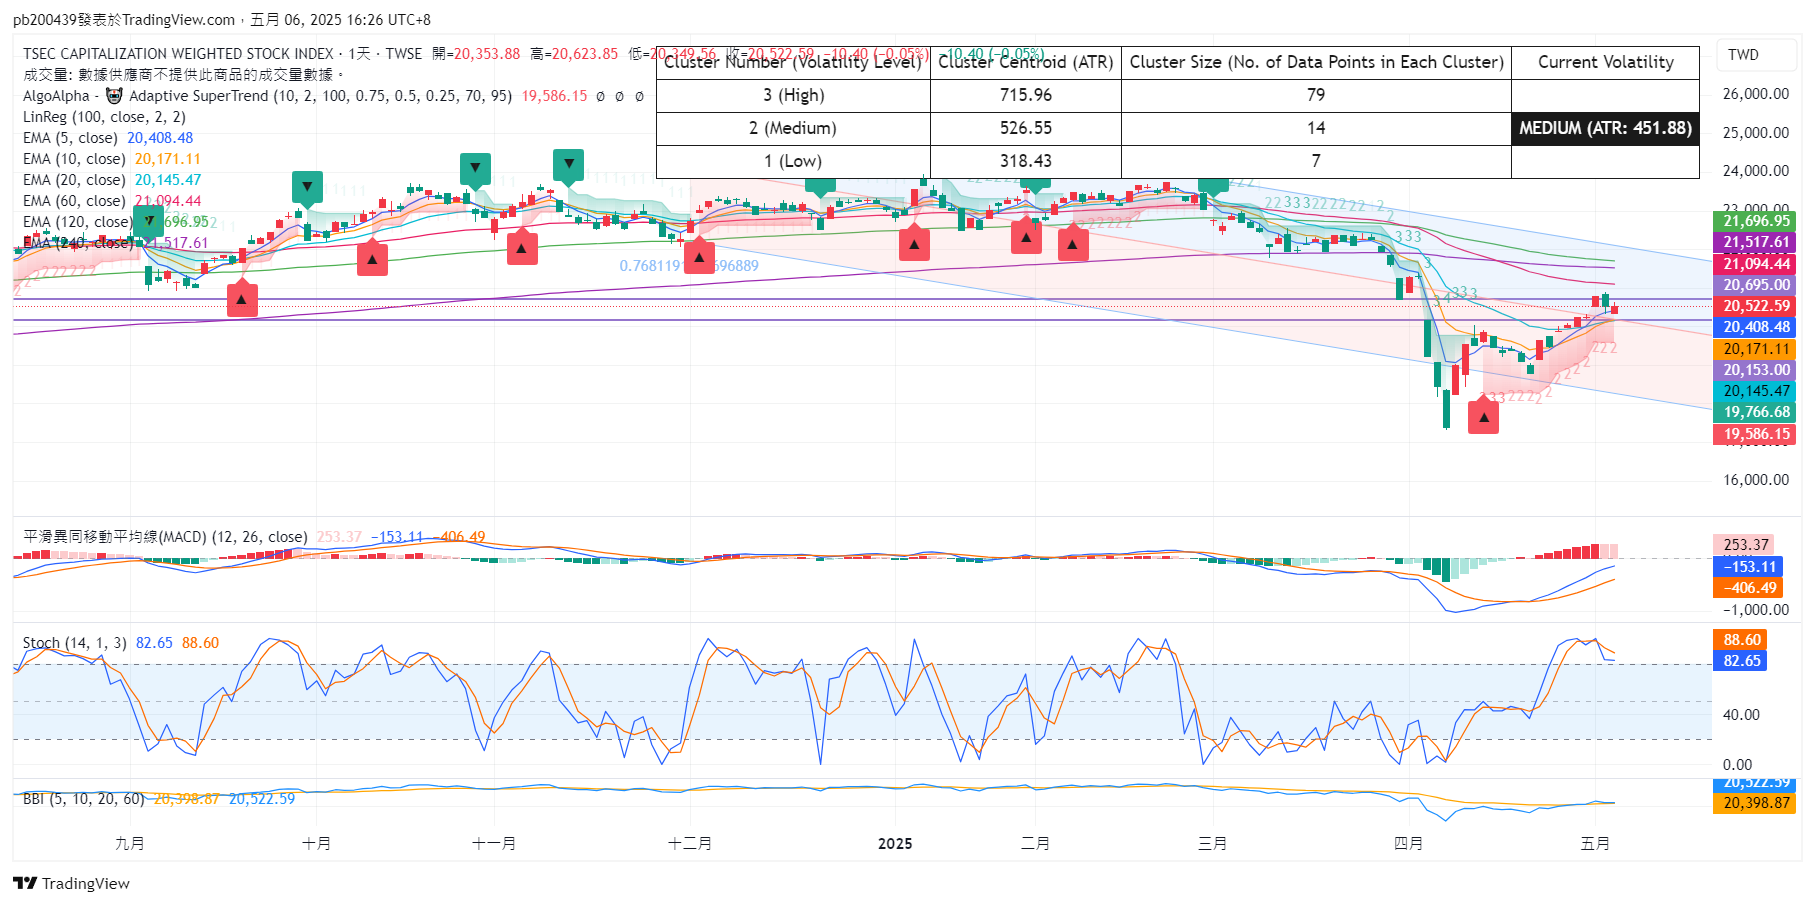Select the red up-arrow signal below April low
Image resolution: width=1815 pixels, height=905 pixels.
[x=1483, y=416]
